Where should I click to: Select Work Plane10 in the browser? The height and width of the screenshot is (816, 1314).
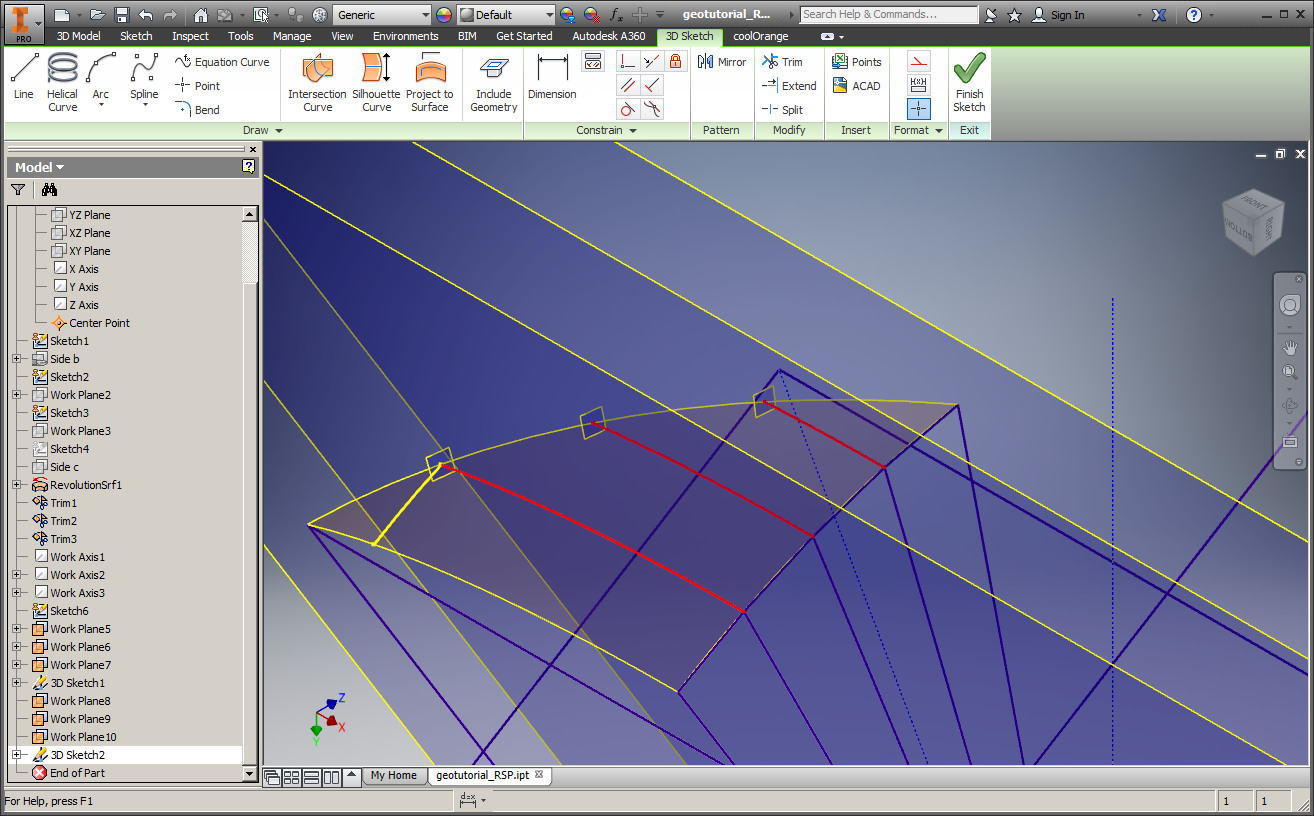[83, 737]
